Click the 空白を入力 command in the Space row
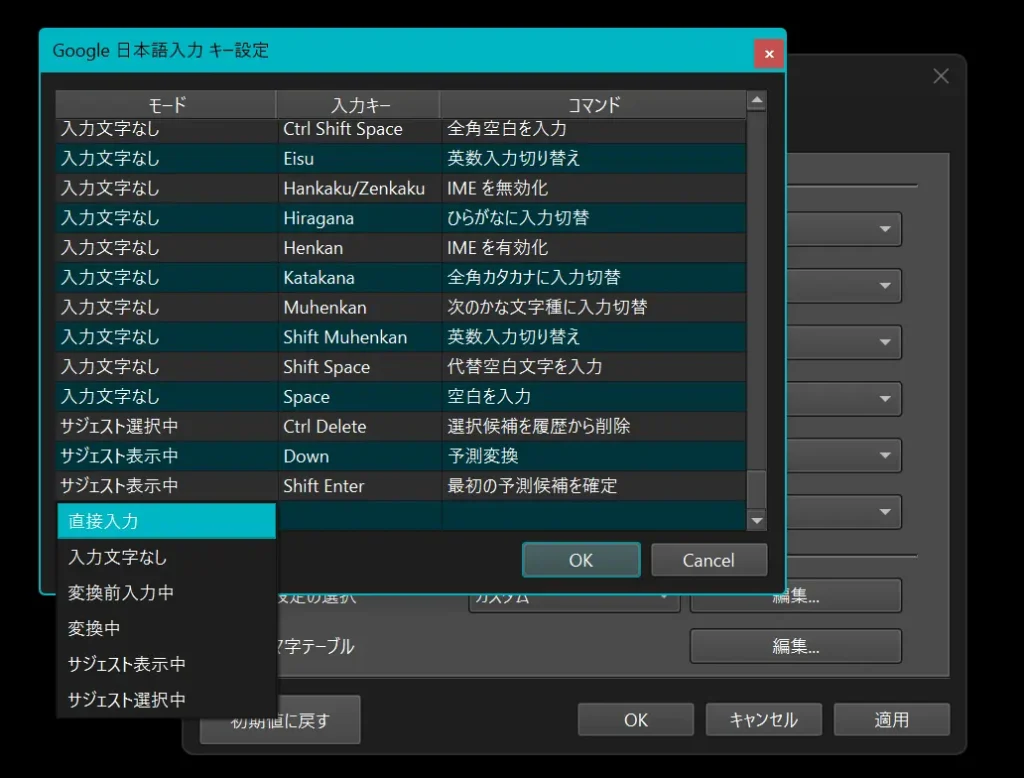1024x778 pixels. point(594,397)
